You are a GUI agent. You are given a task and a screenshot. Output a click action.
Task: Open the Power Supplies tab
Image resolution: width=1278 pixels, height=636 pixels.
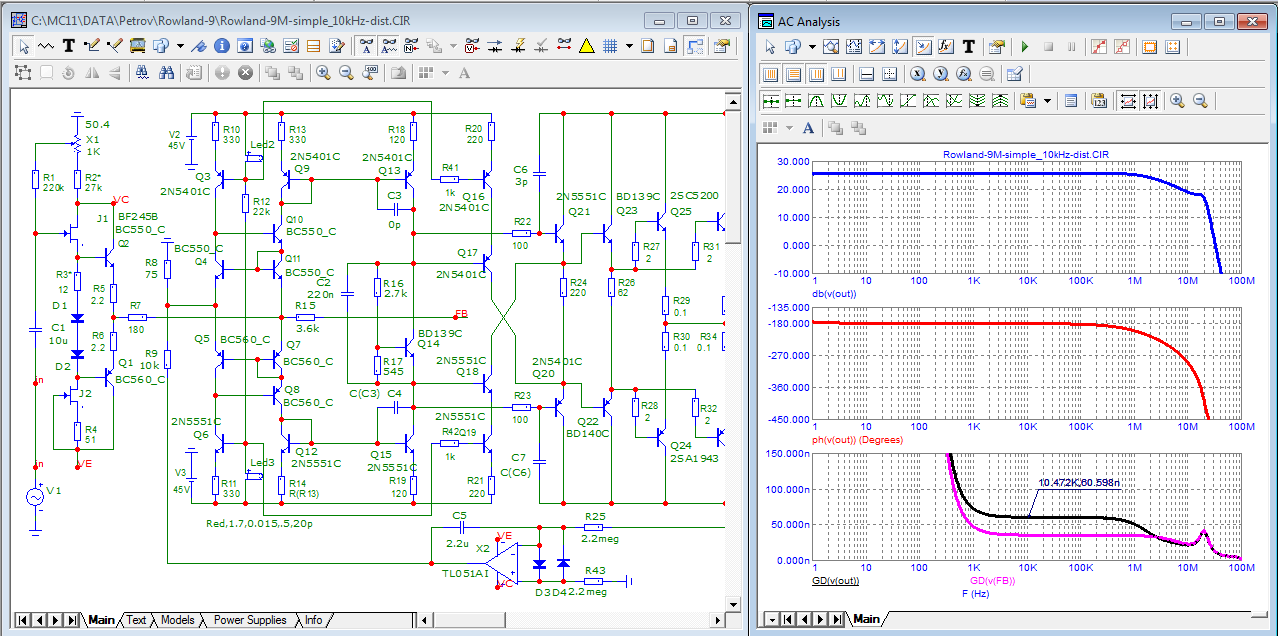(x=250, y=620)
